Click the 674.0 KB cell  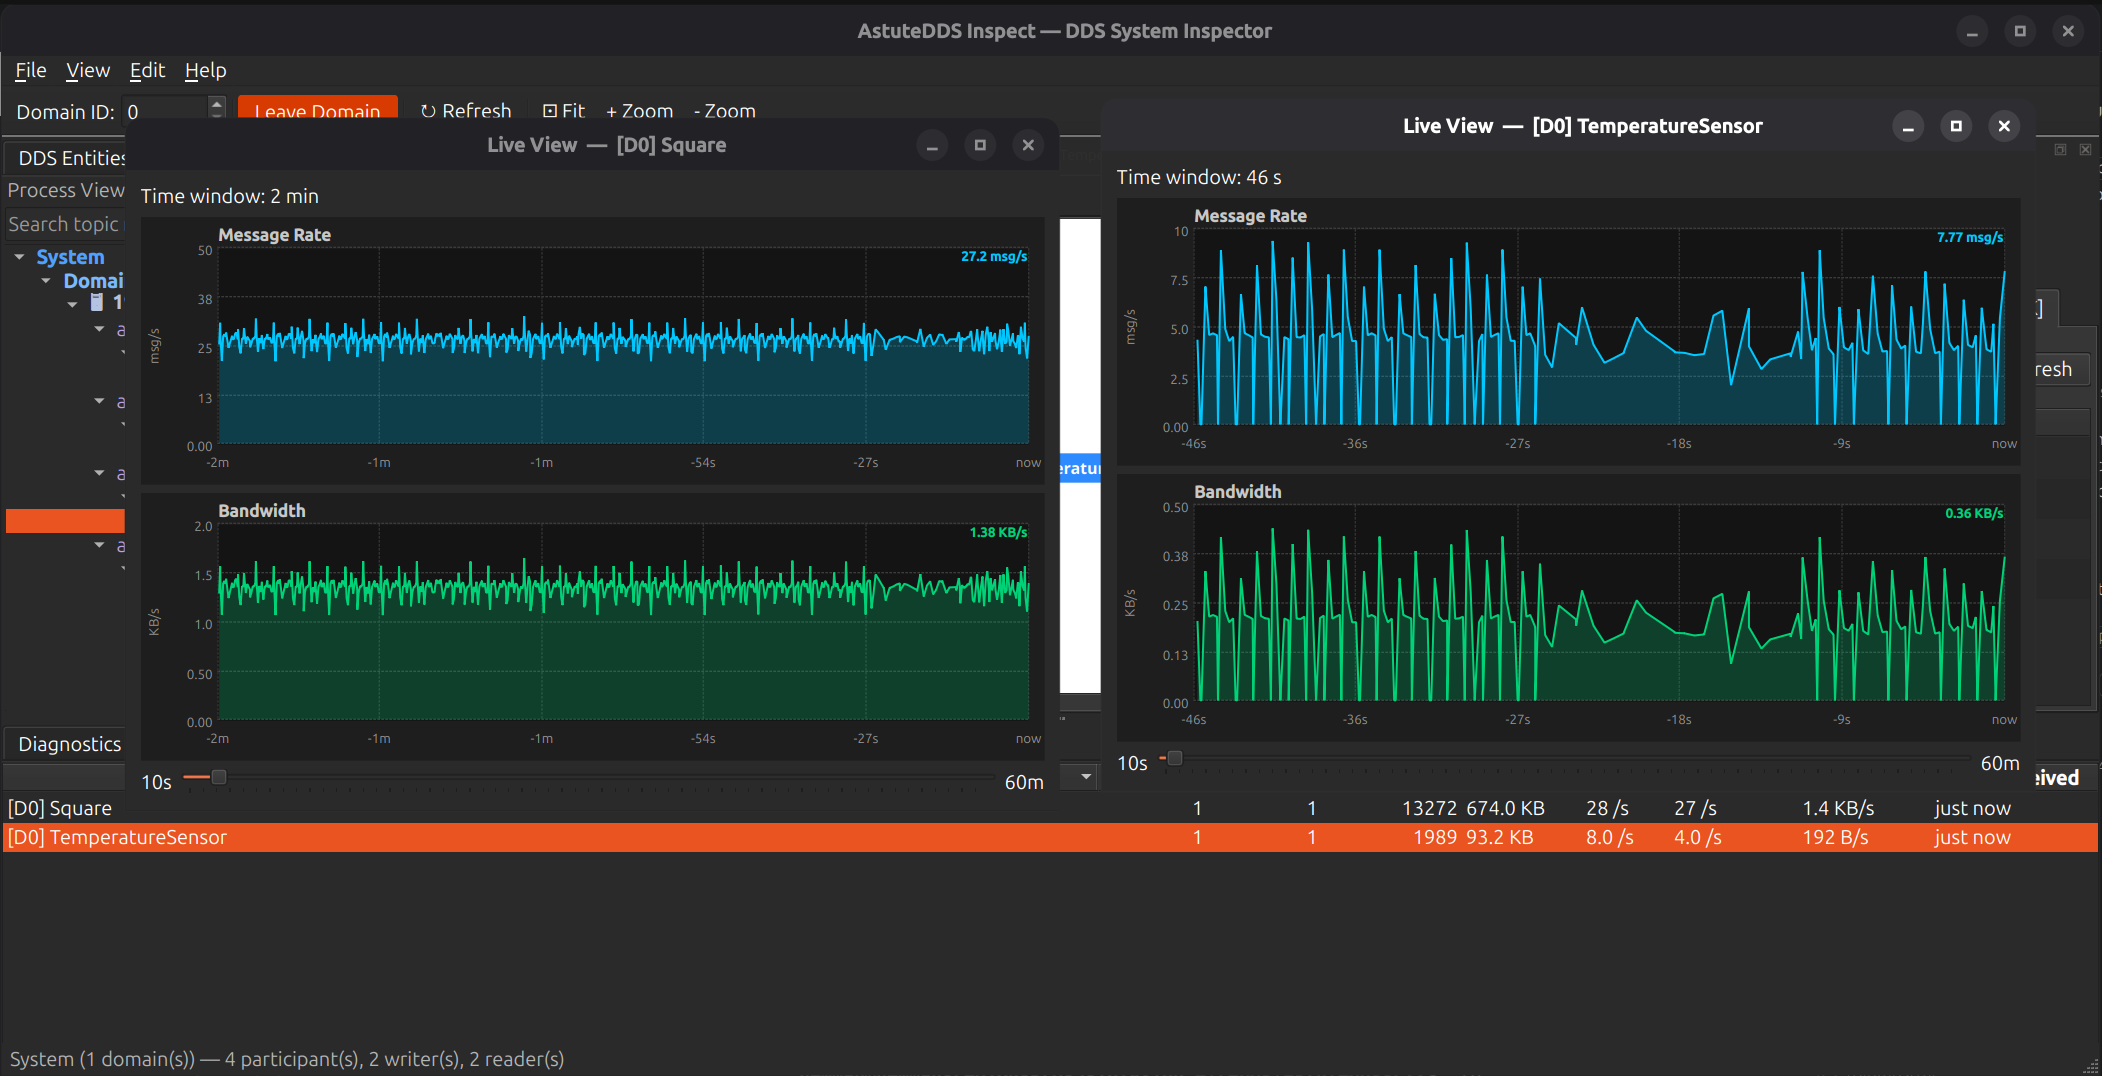(1505, 808)
